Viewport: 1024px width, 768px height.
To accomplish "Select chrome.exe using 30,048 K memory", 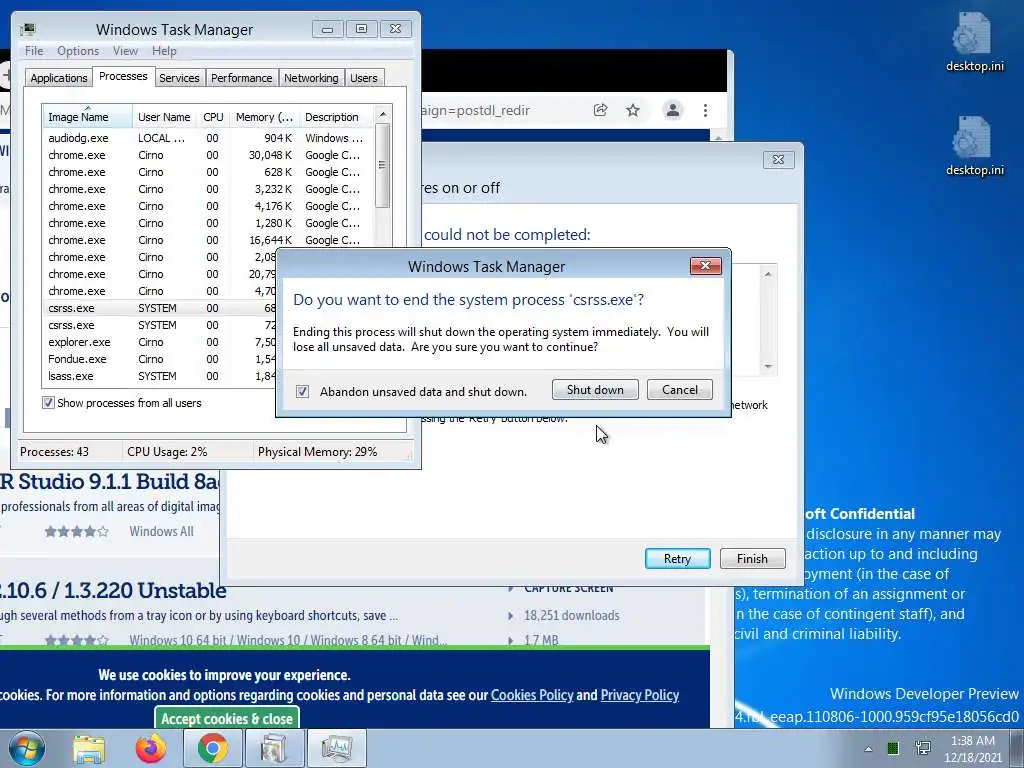I will (208, 155).
